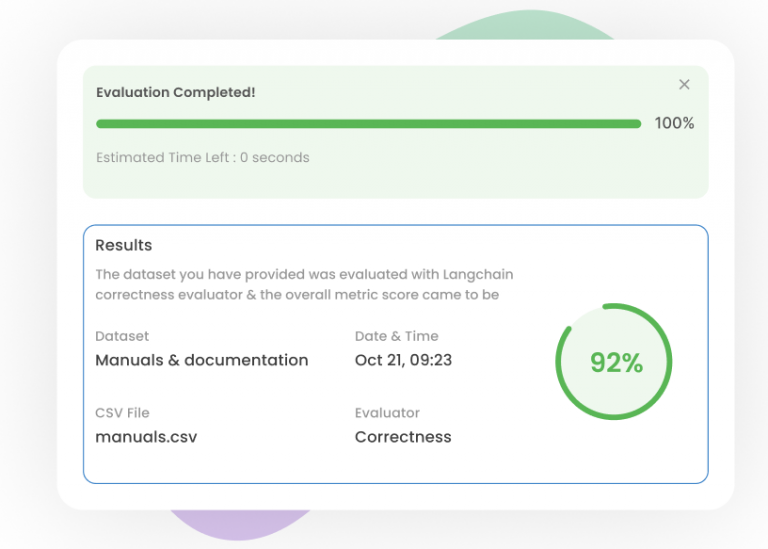
Task: Click the green evaluation progress bar
Action: click(x=368, y=124)
